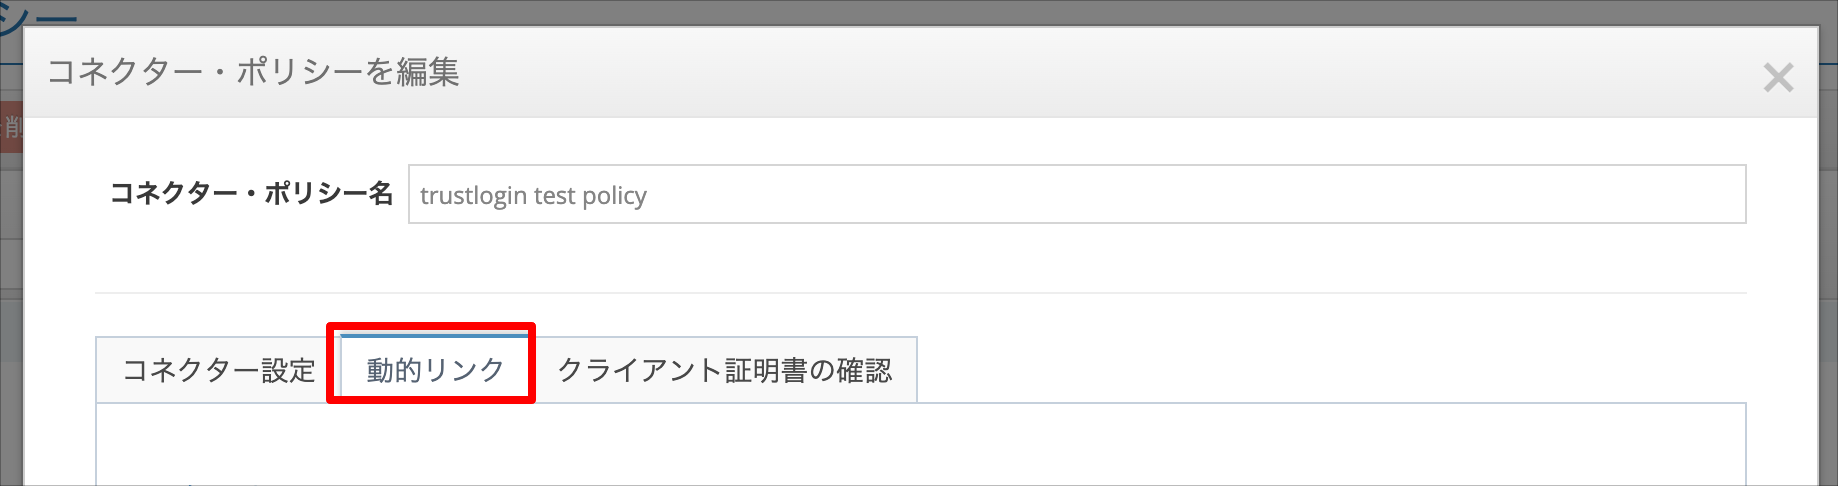Close the コネクター・ポリシーを編集 dialog with the X
This screenshot has width=1838, height=486.
tap(1778, 77)
